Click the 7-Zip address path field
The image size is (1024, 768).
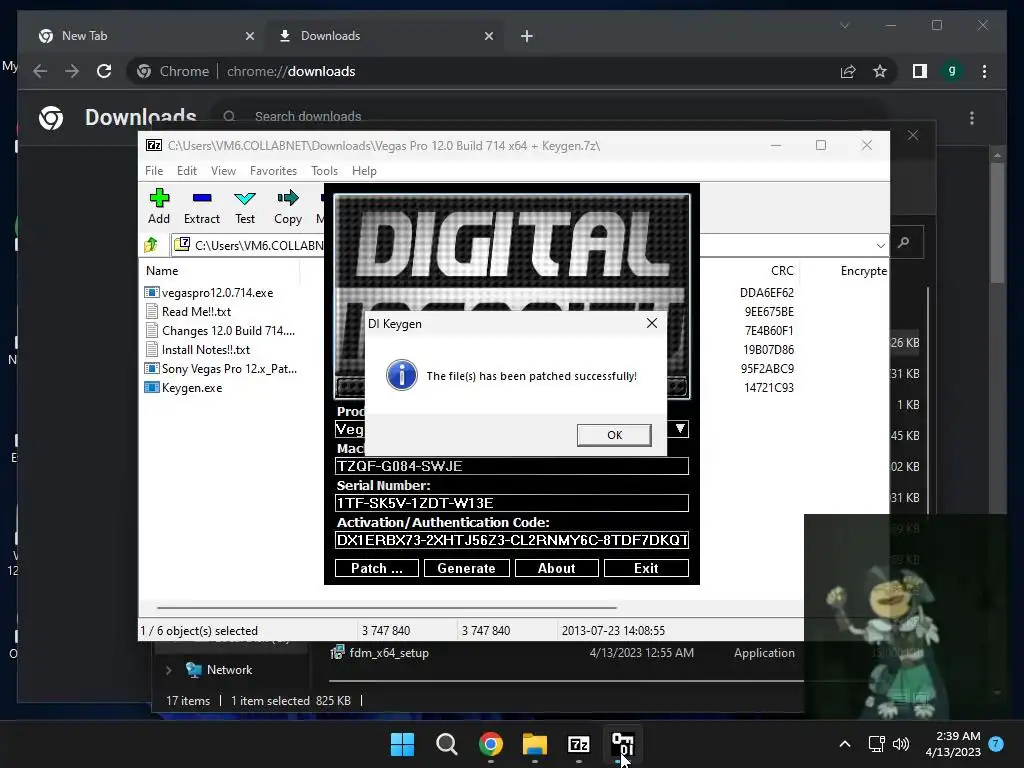pyautogui.click(x=259, y=245)
